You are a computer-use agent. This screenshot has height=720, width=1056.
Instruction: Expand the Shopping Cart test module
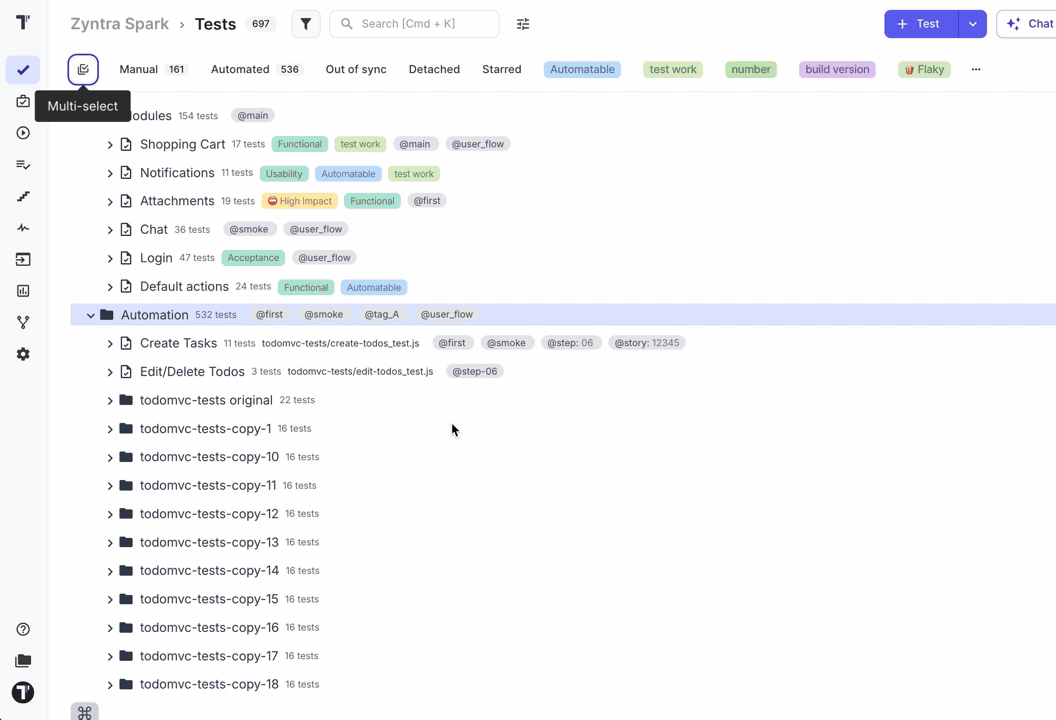coord(110,144)
